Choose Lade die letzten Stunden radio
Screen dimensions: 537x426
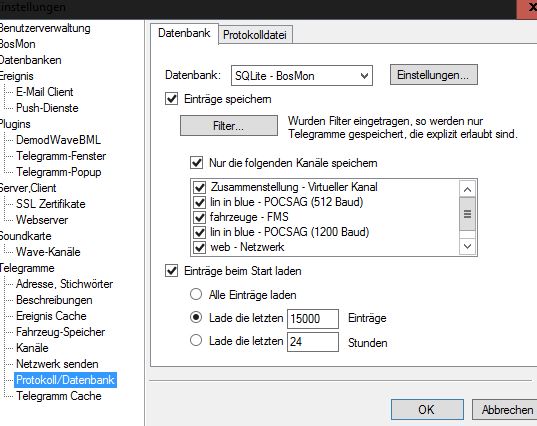click(x=196, y=340)
